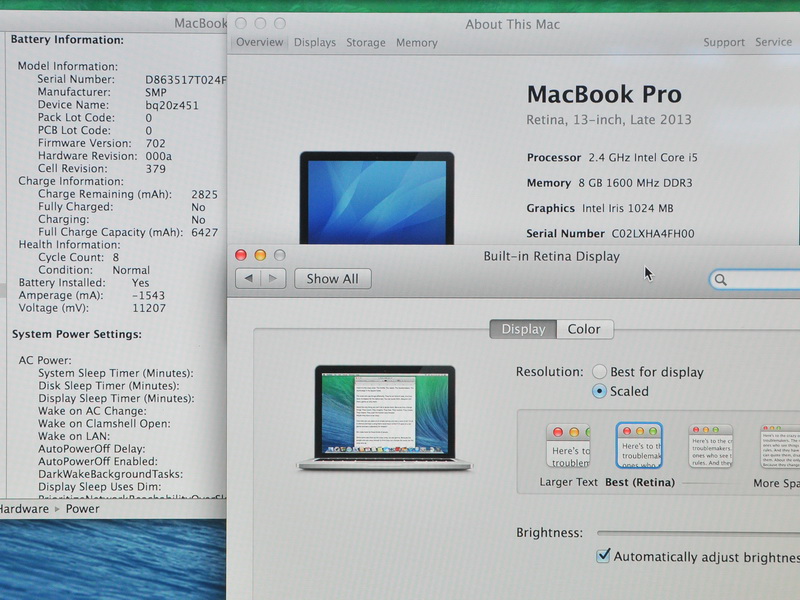This screenshot has height=600, width=800.
Task: Close the Built-in Retina Display window
Action: 241,255
